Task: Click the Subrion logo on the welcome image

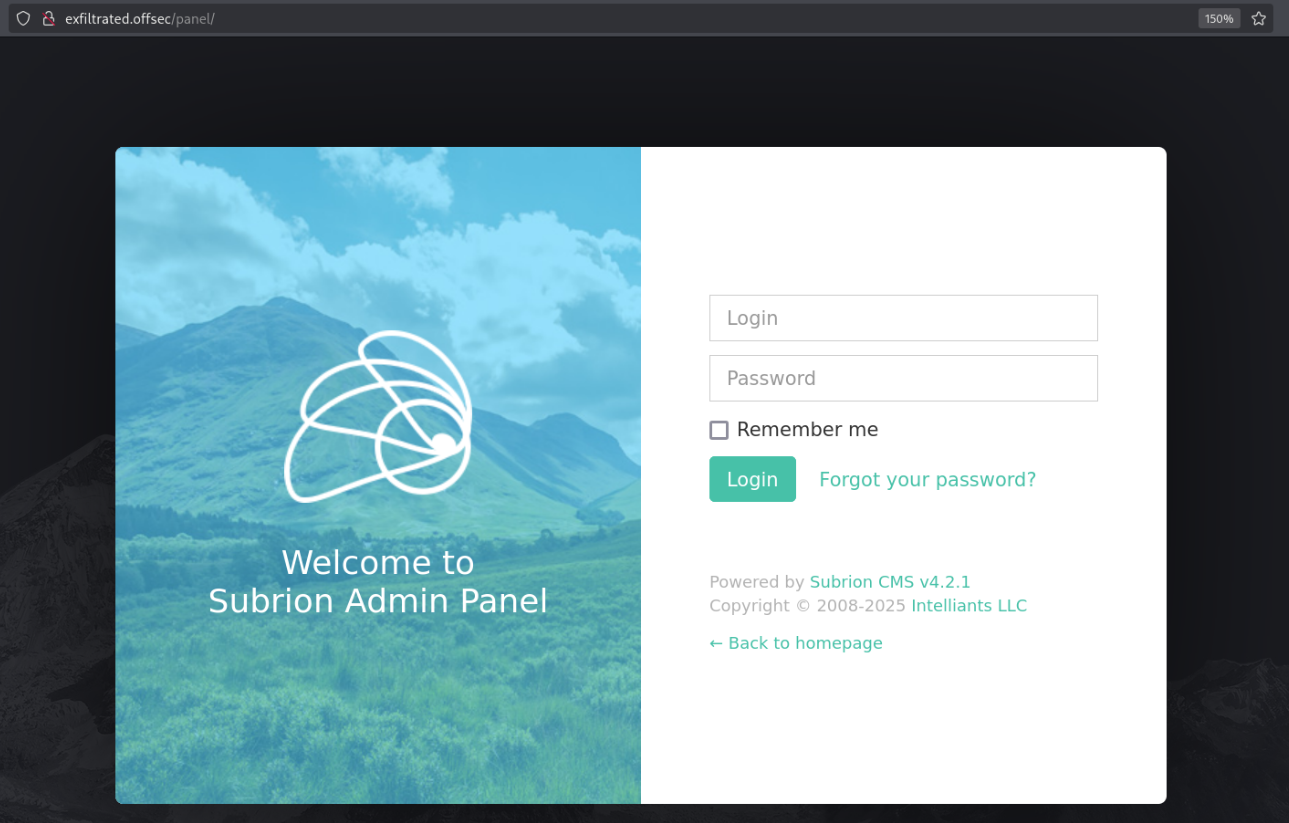Action: click(x=378, y=415)
